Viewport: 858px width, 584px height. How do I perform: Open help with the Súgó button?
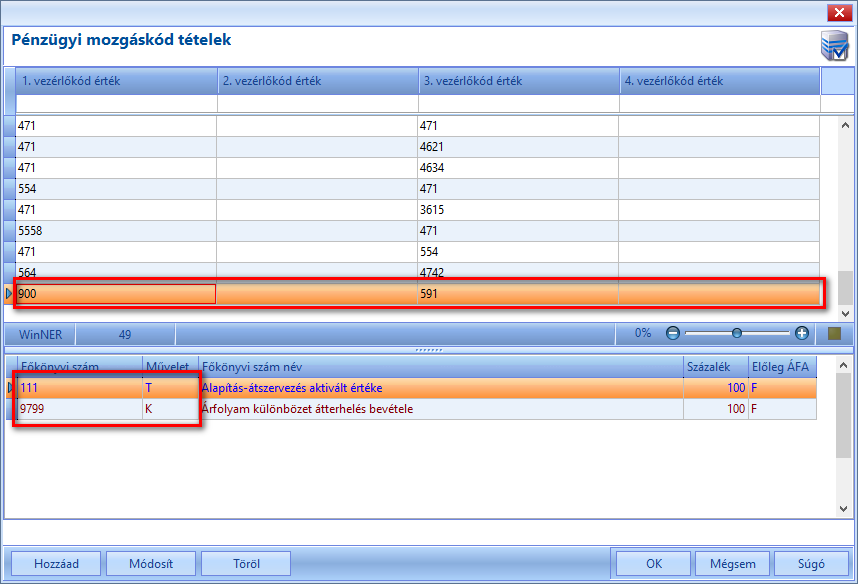[x=810, y=563]
